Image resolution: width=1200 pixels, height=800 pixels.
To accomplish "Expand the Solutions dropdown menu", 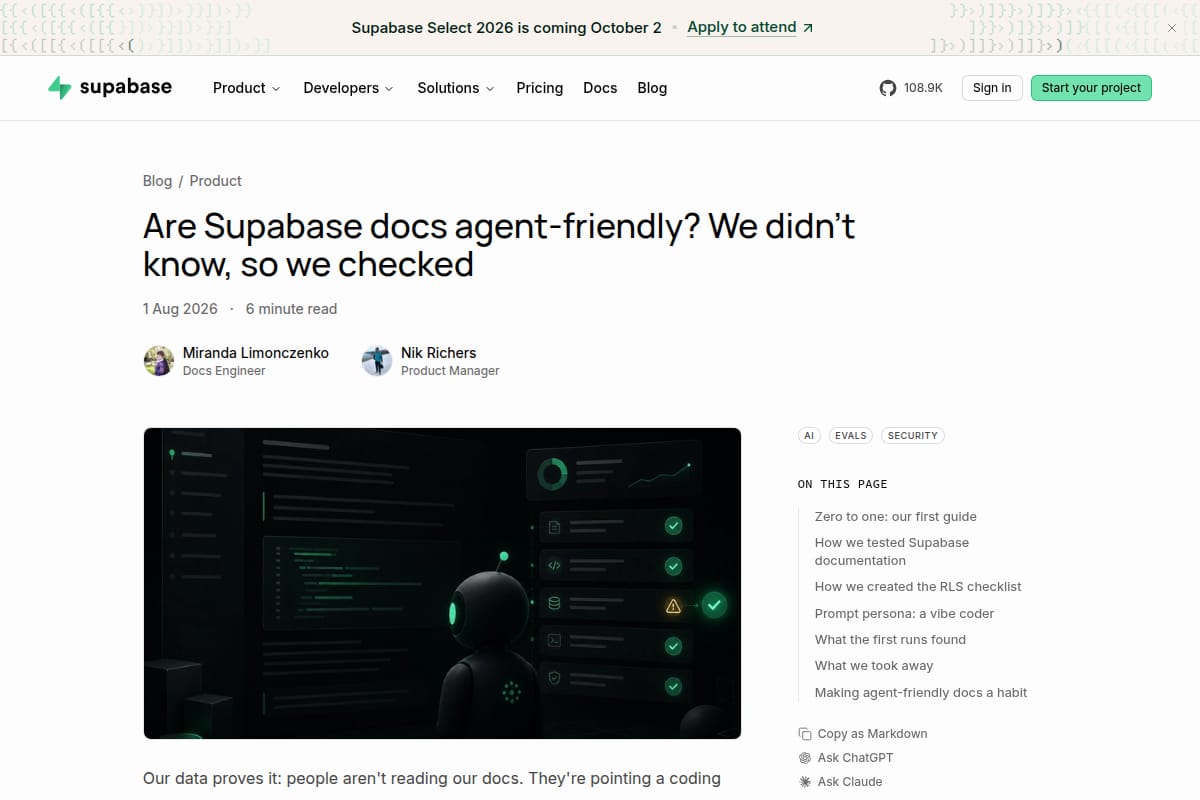I will (456, 88).
